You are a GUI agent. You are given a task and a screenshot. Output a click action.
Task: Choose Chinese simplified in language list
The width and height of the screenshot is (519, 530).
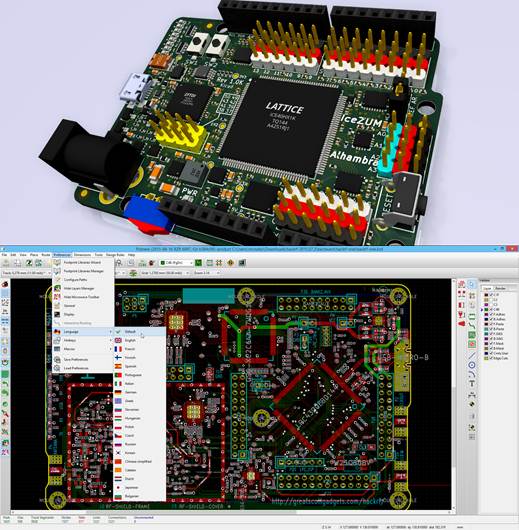pos(139,461)
